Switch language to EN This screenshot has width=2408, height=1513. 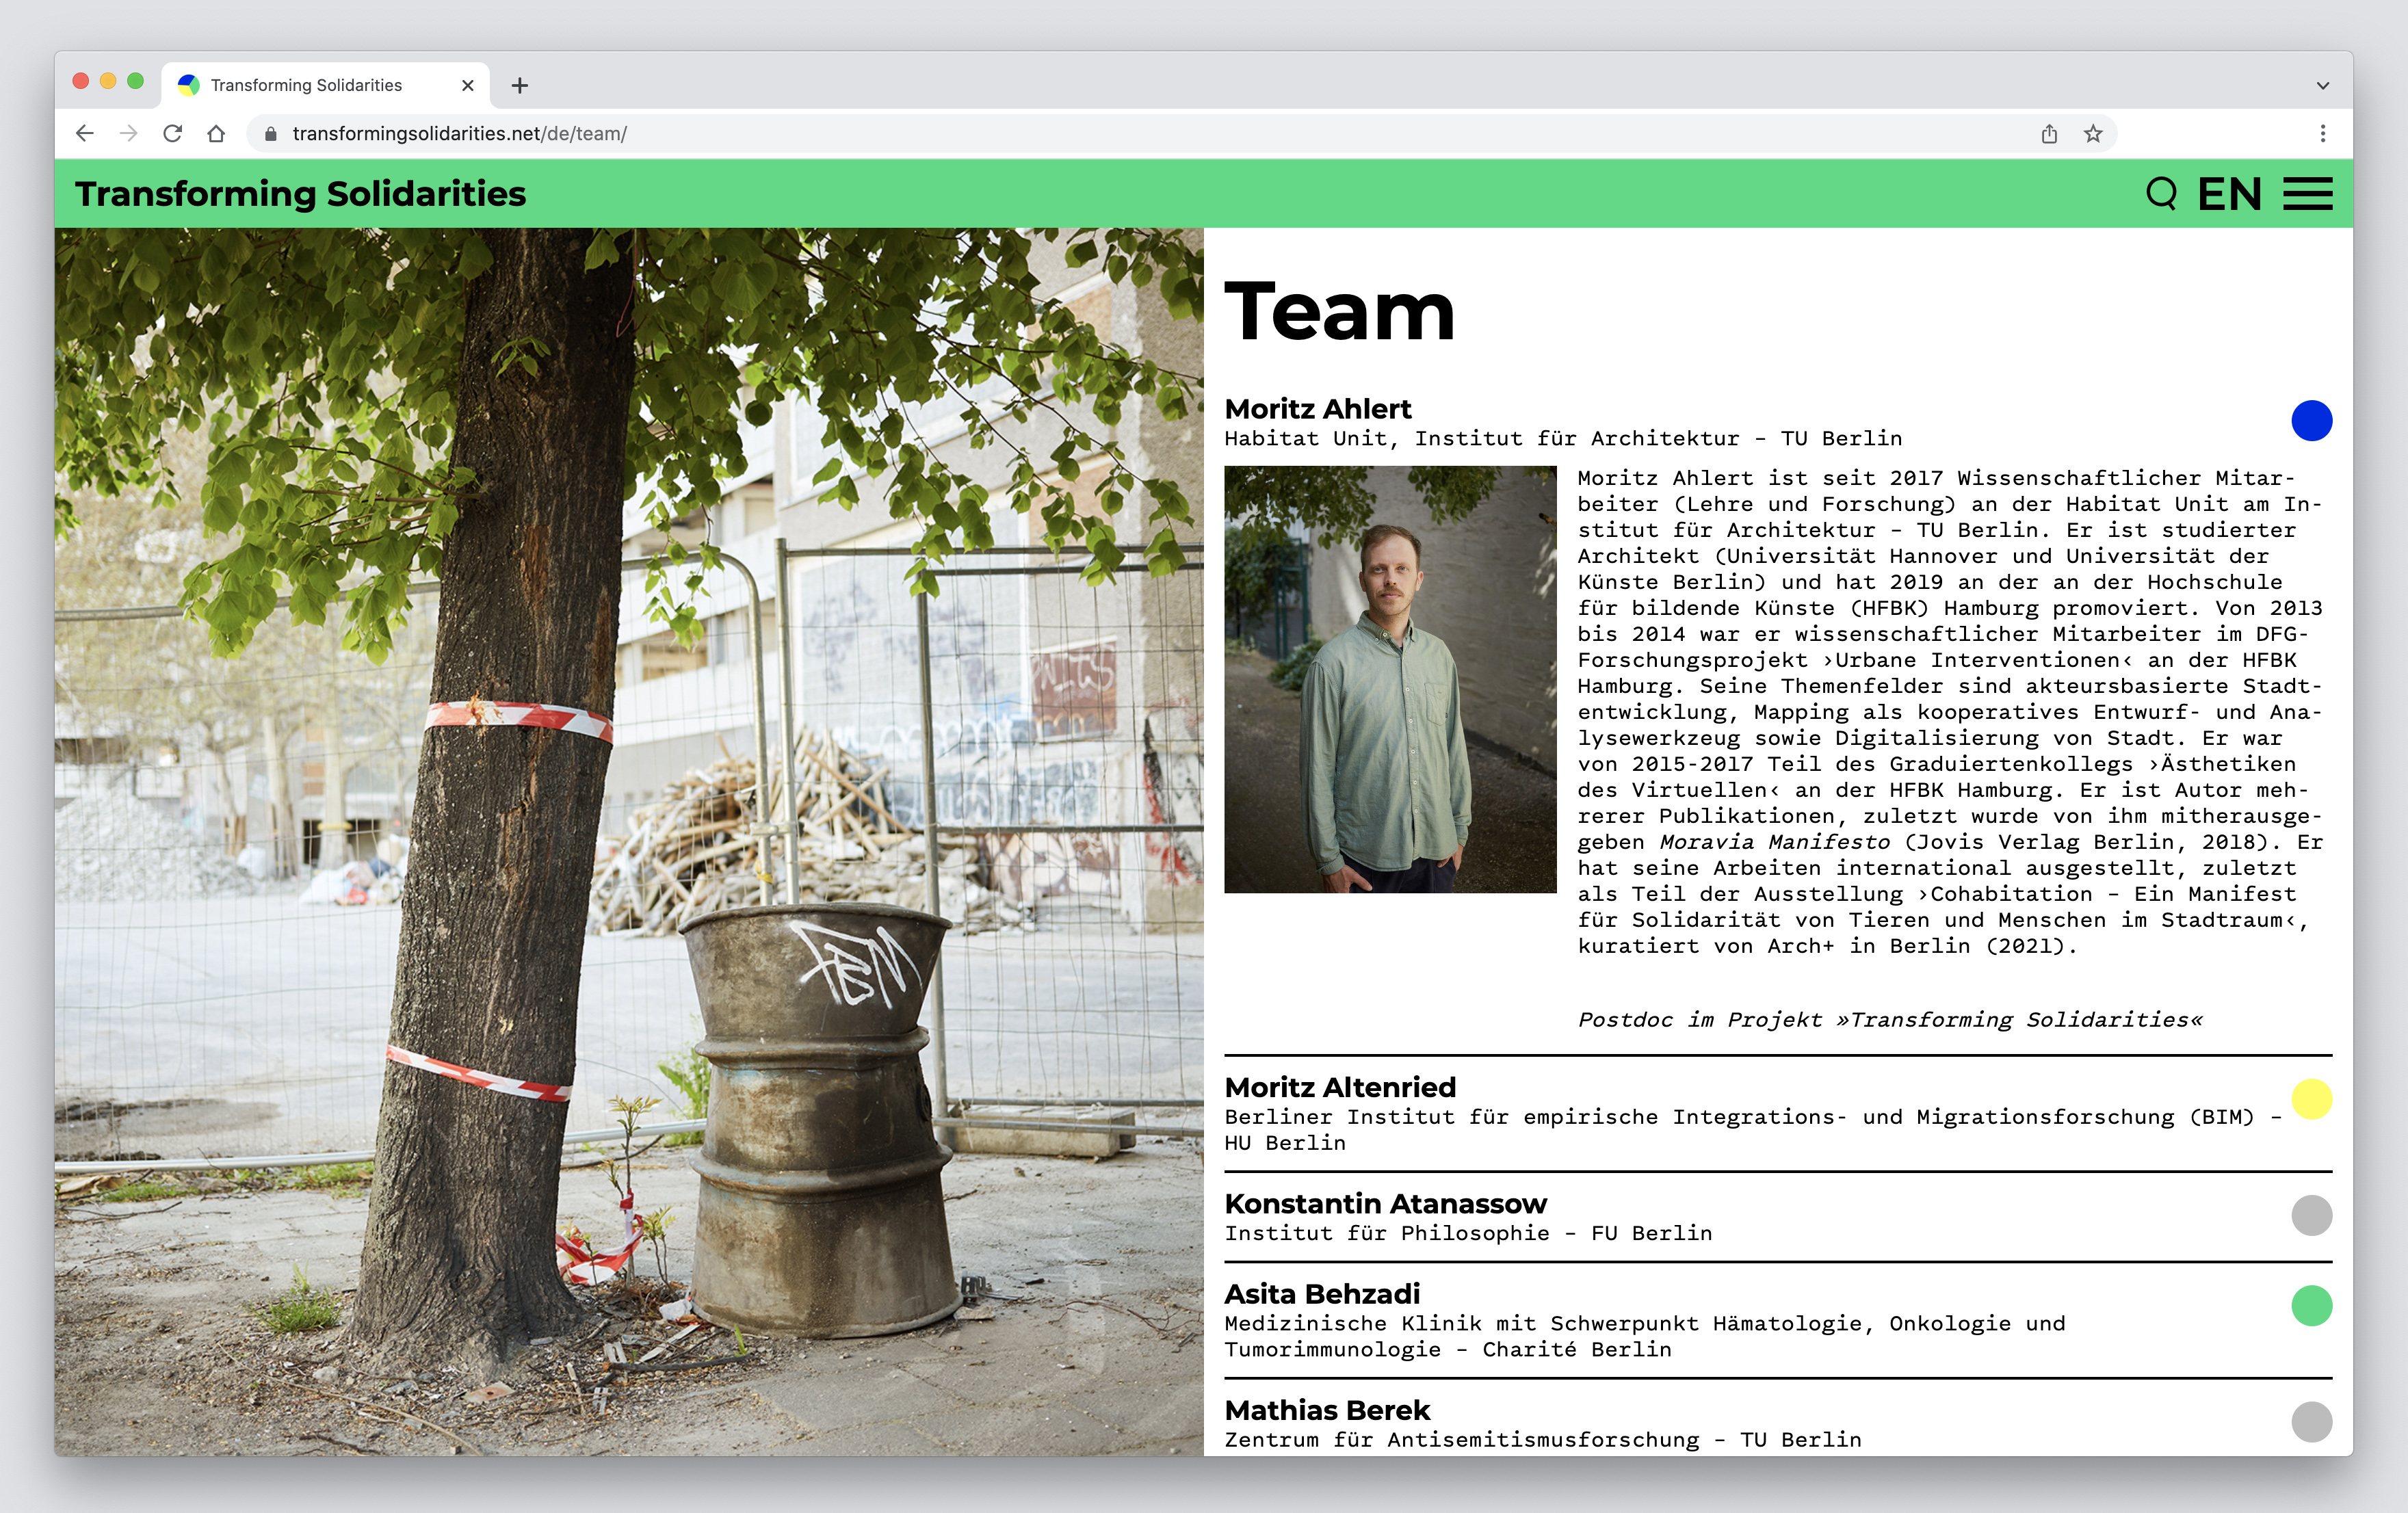tap(2229, 194)
